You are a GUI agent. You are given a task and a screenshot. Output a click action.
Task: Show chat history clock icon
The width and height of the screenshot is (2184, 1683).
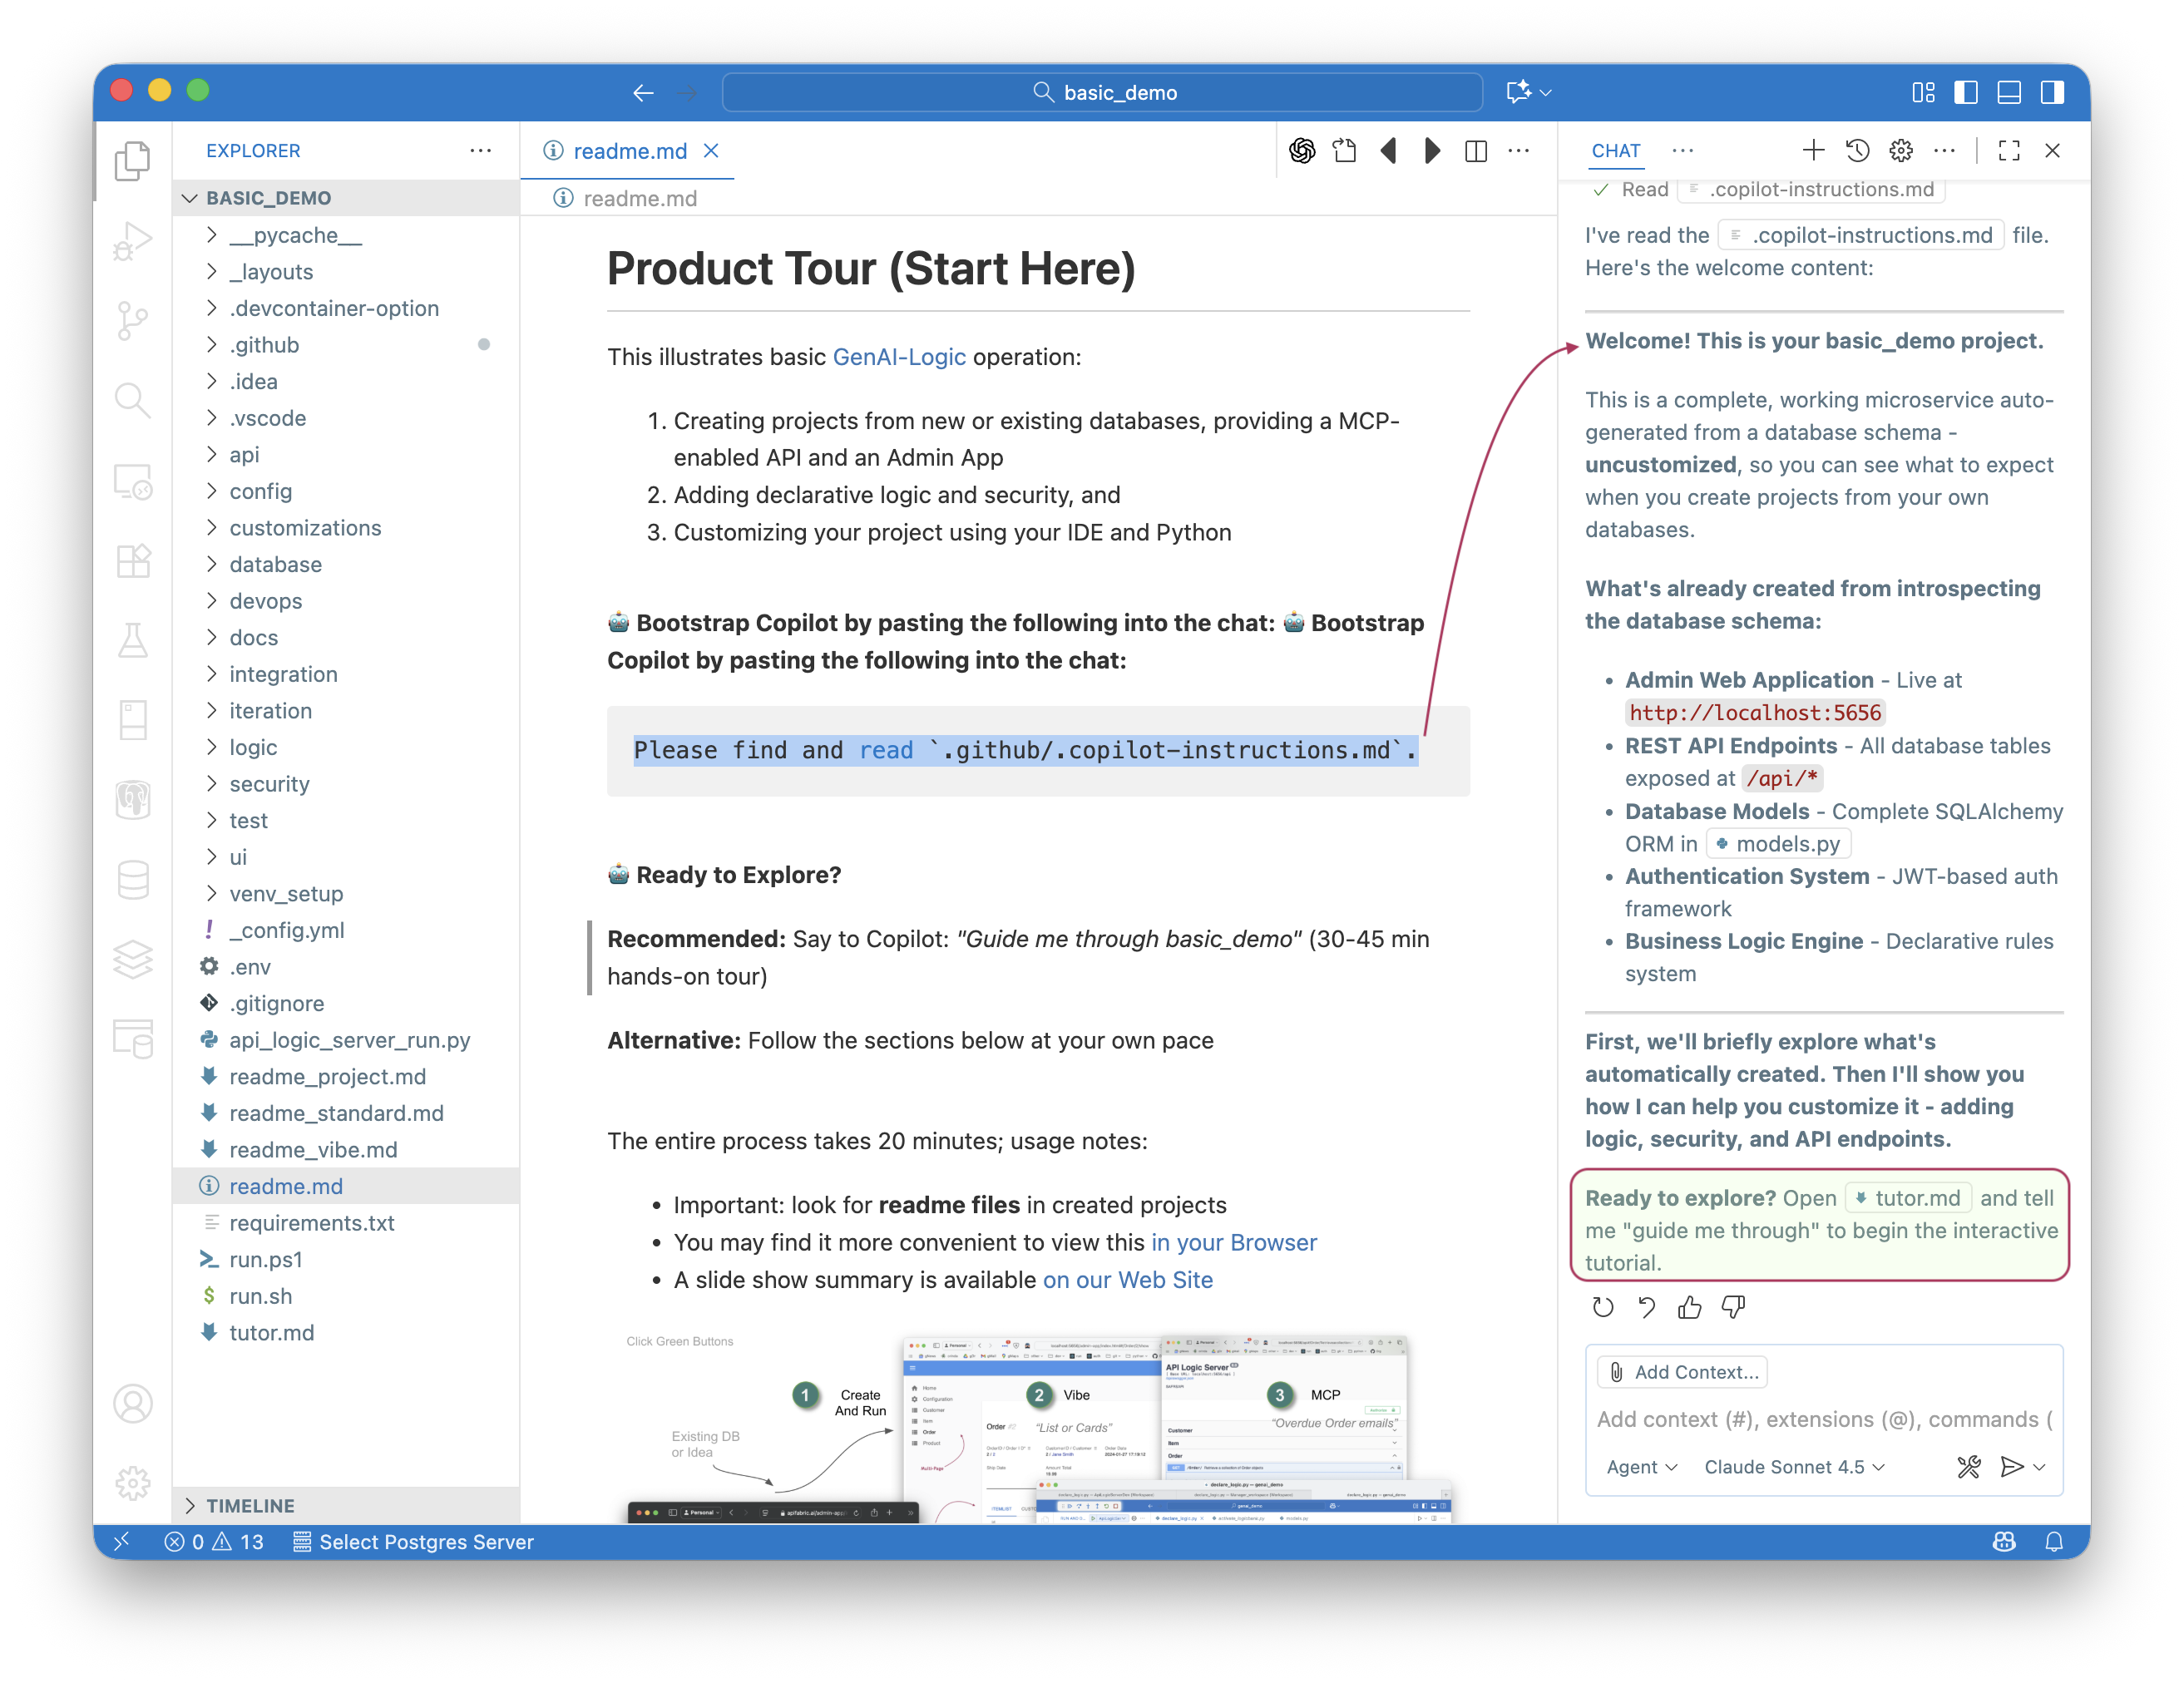1857,151
